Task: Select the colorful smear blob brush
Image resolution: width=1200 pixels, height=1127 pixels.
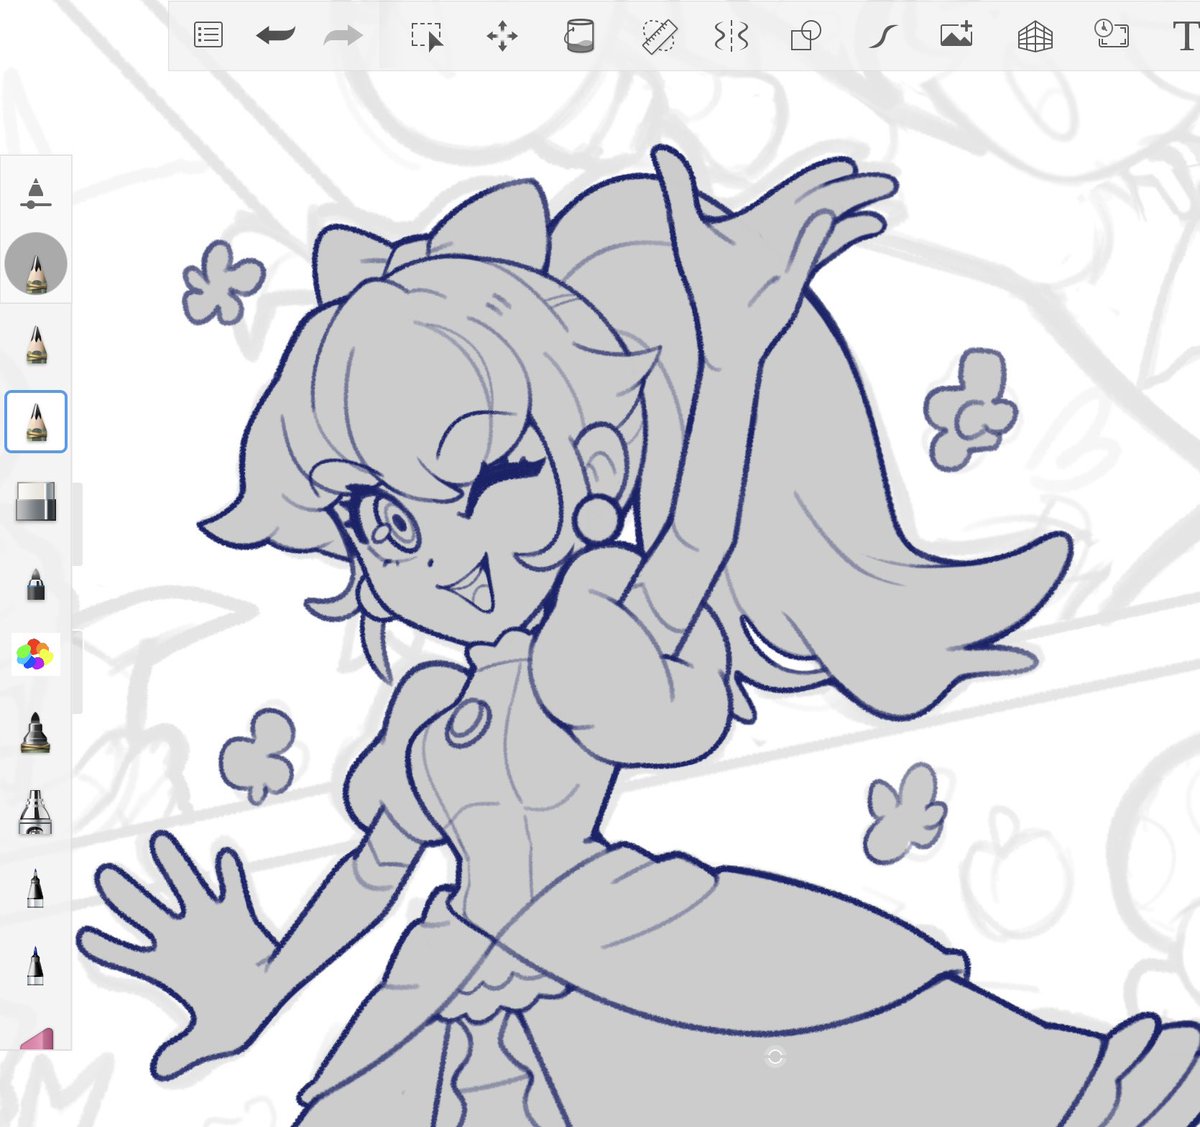Action: pyautogui.click(x=35, y=655)
